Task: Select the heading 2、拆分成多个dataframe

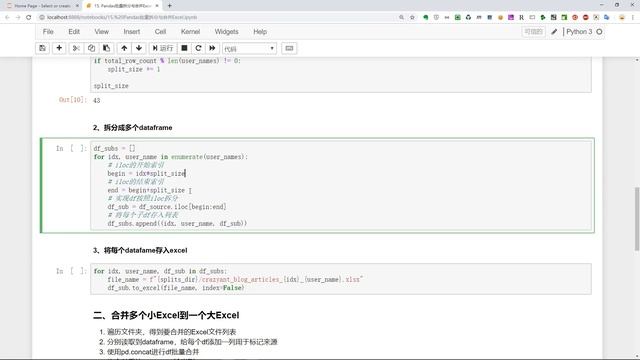Action: 132,127
